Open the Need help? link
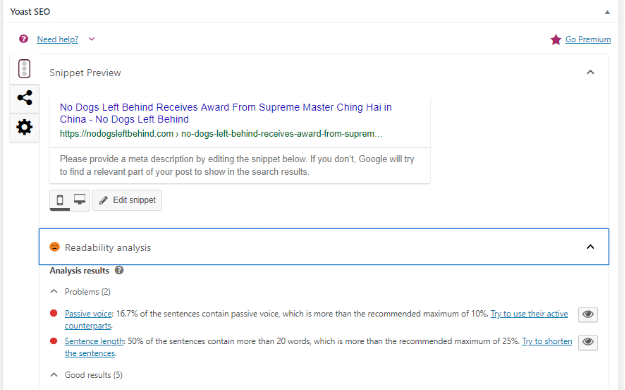The width and height of the screenshot is (625, 390). pyautogui.click(x=57, y=39)
